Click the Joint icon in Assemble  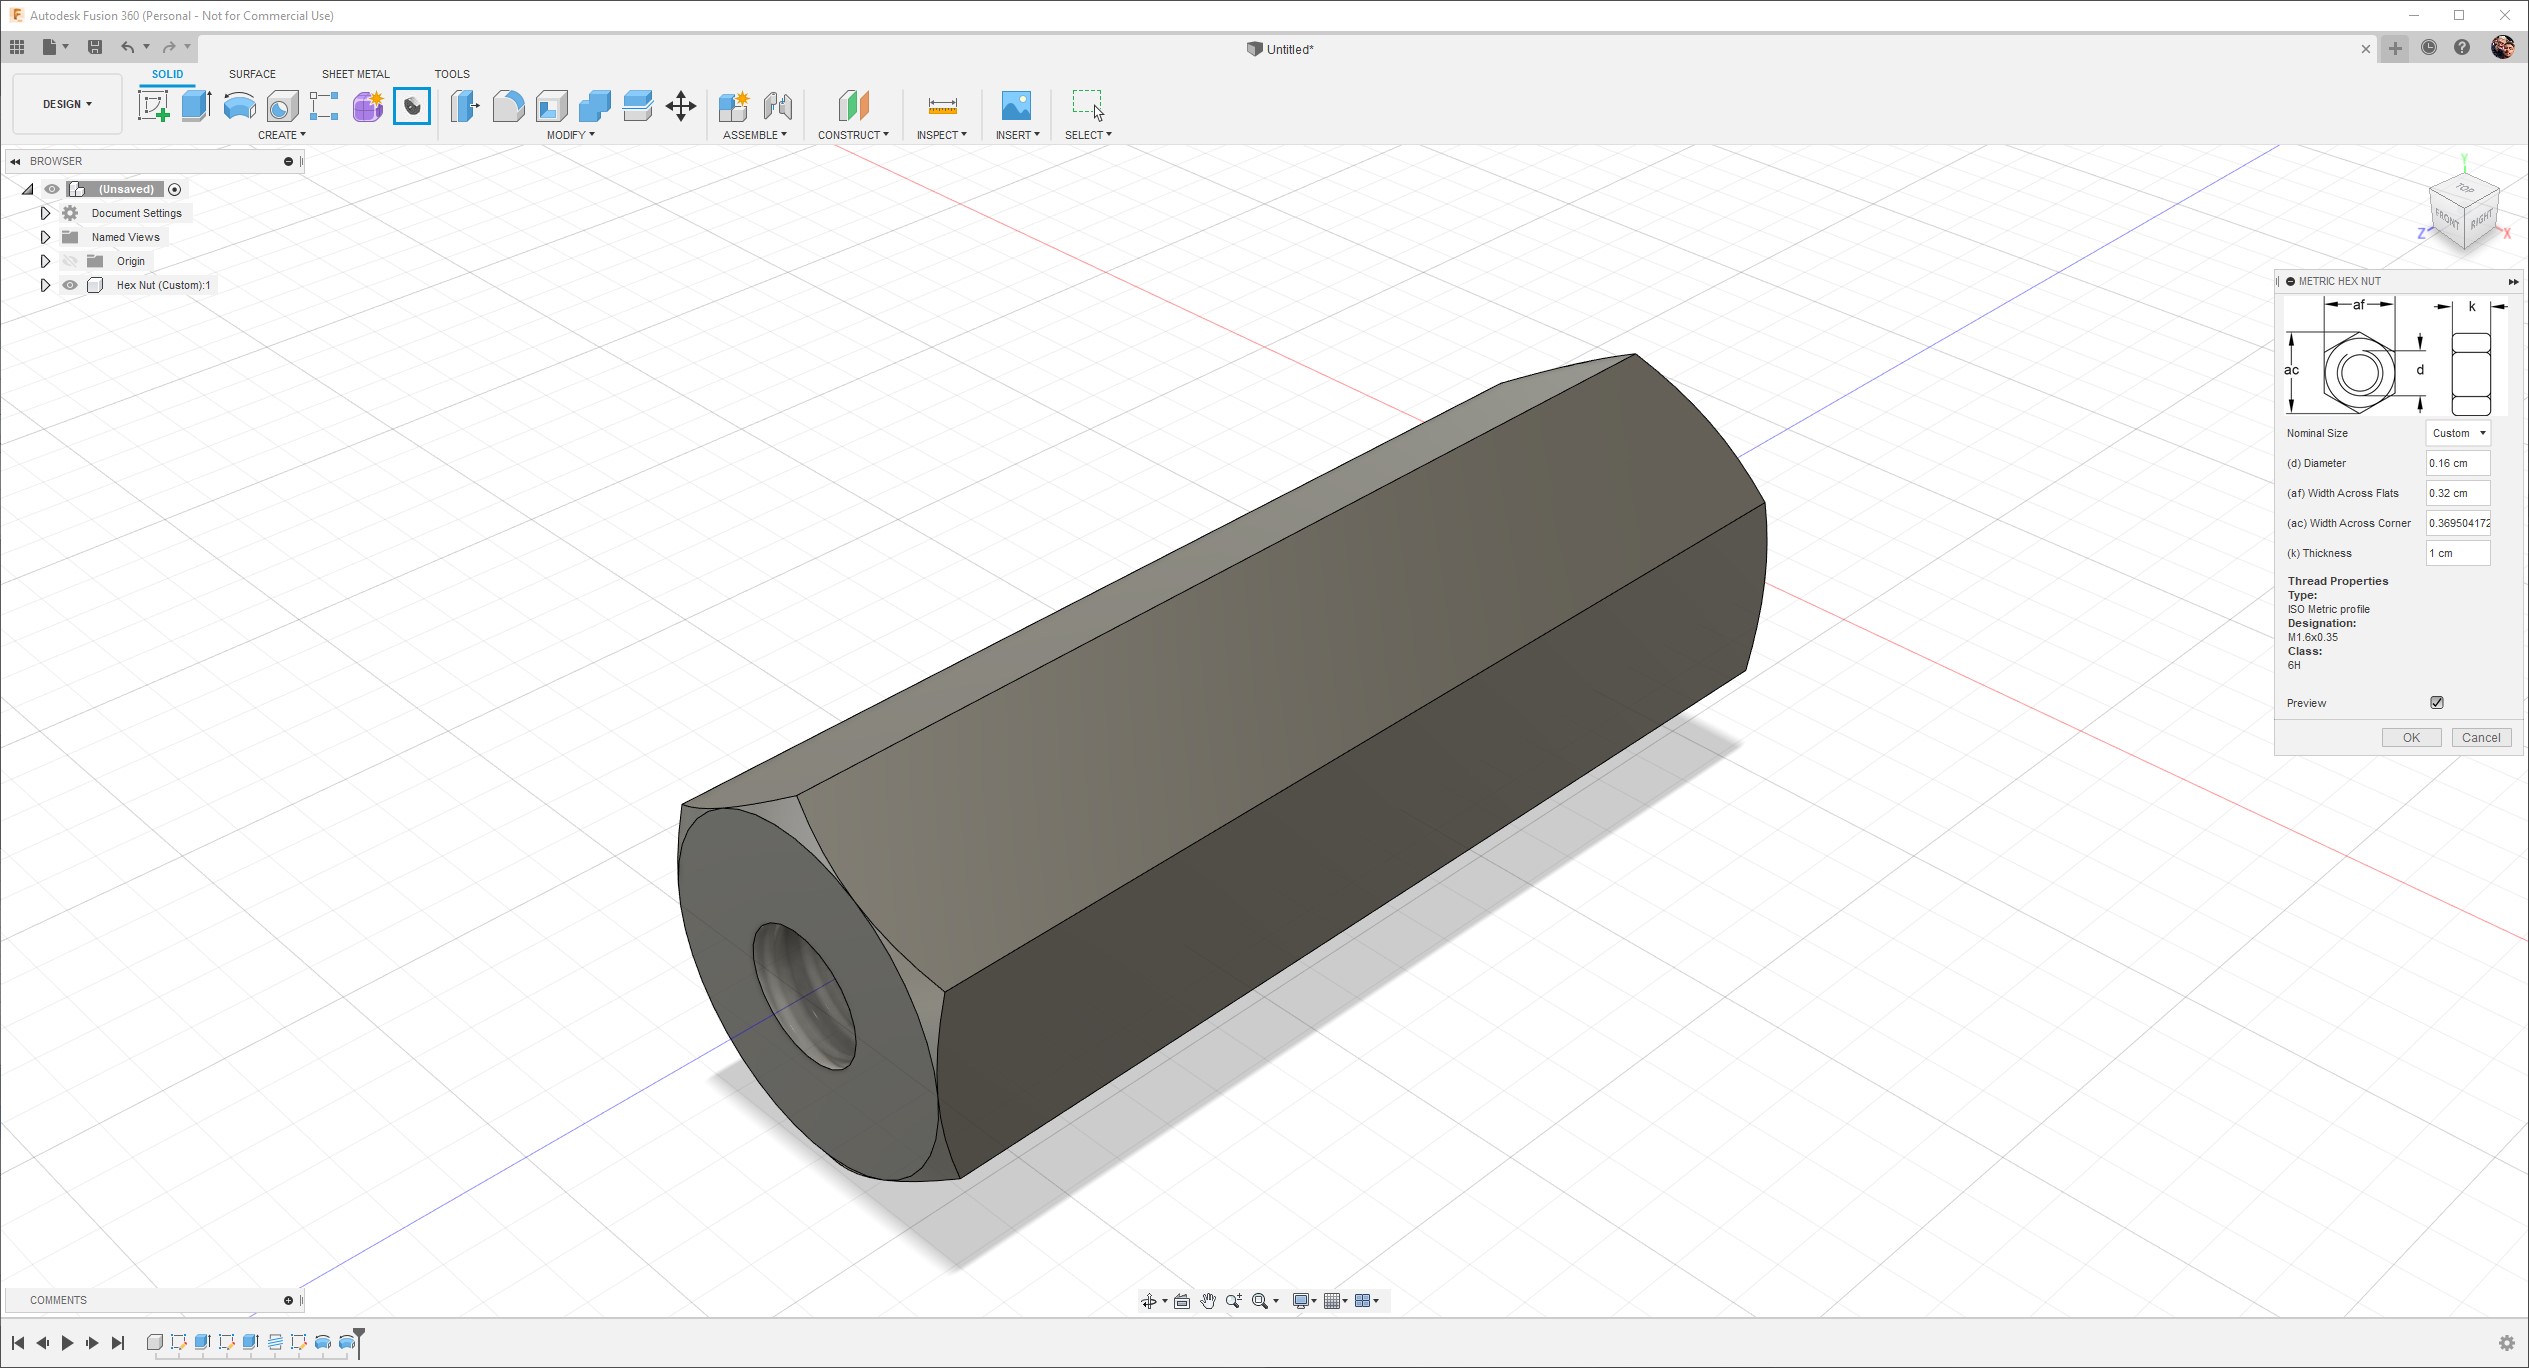click(x=777, y=106)
